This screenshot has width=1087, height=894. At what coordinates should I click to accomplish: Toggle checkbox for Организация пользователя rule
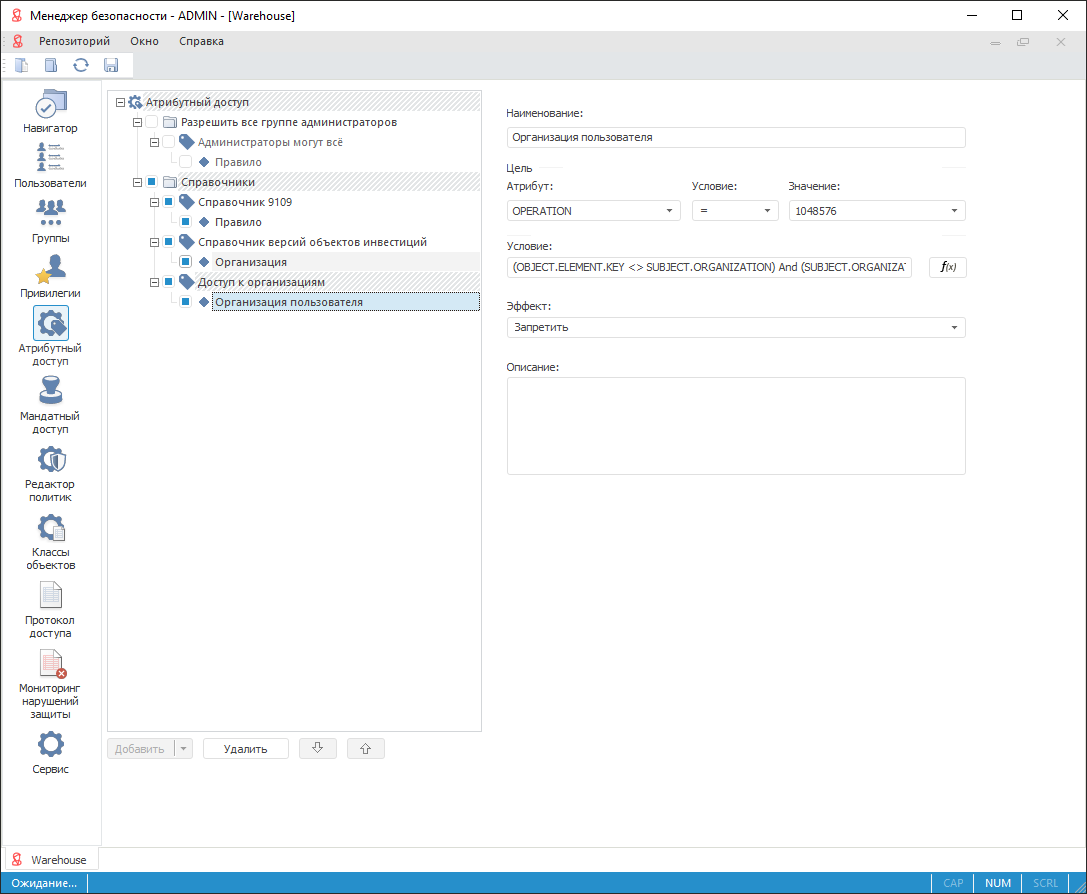(x=186, y=302)
